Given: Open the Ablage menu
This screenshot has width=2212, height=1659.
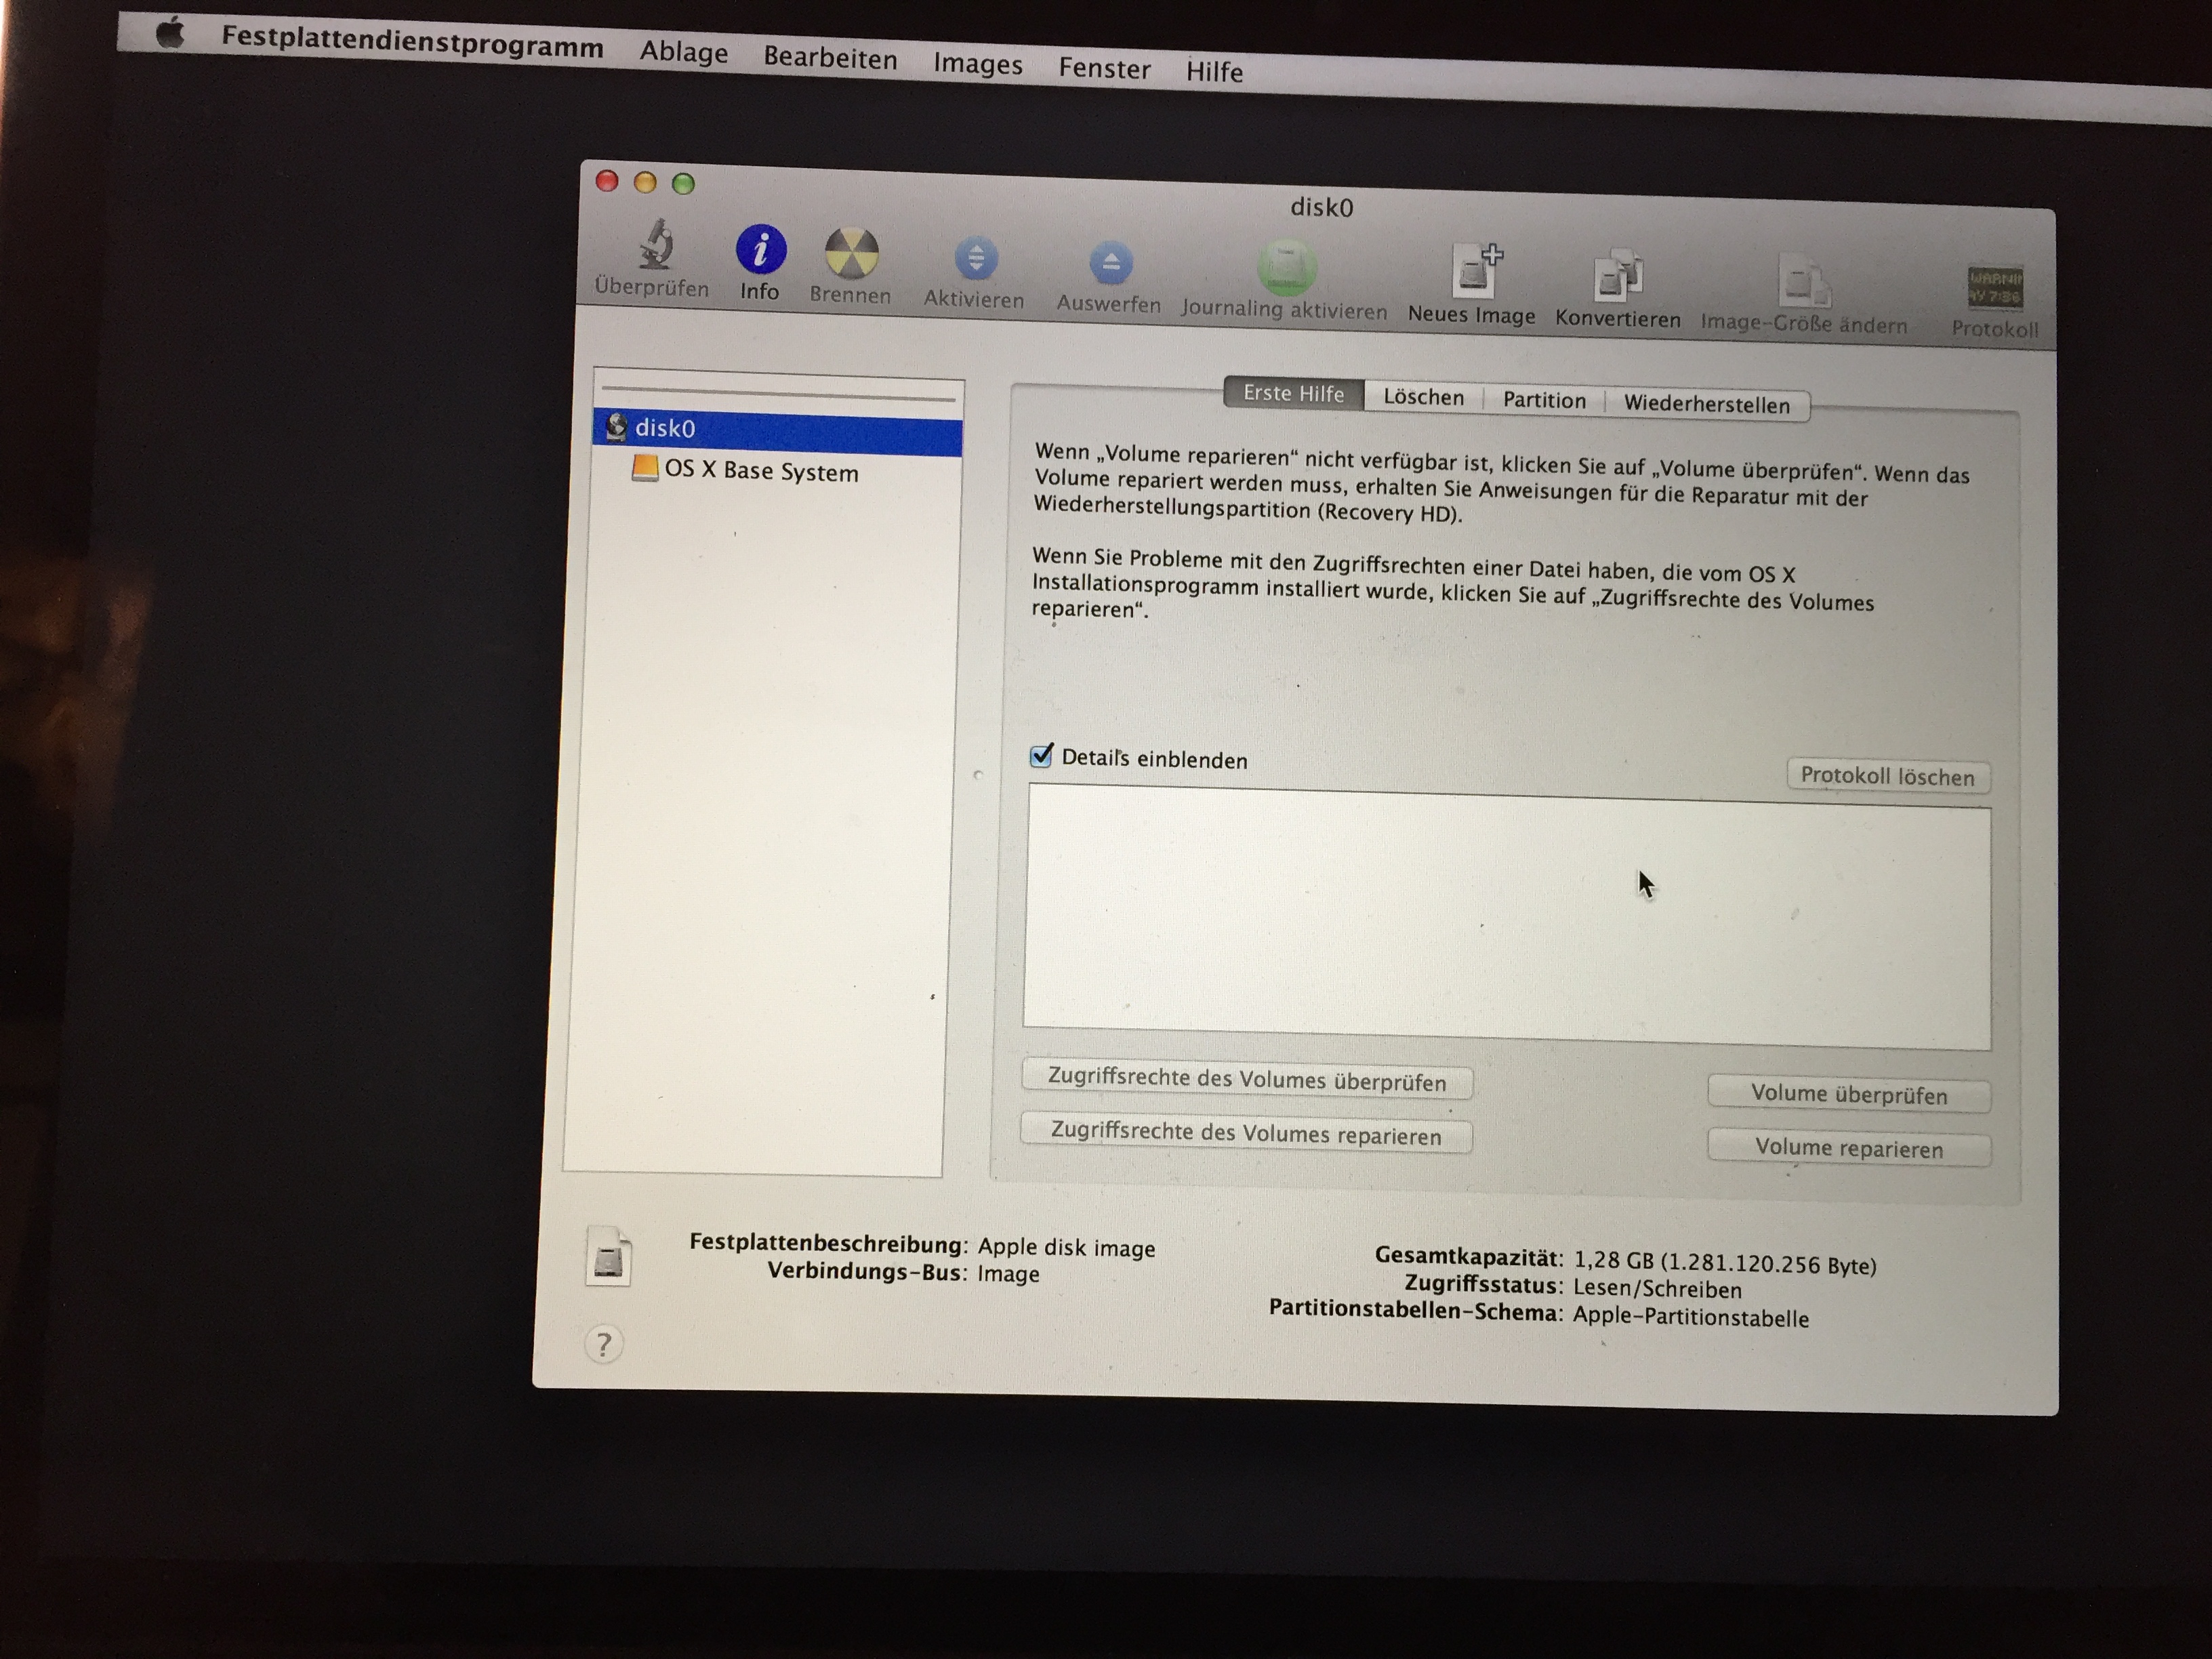Looking at the screenshot, I should tap(684, 52).
